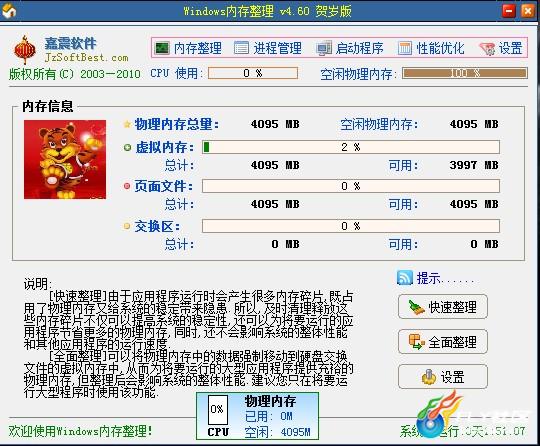Open 设置 in the top toolbar
The width and height of the screenshot is (540, 446).
click(x=501, y=48)
